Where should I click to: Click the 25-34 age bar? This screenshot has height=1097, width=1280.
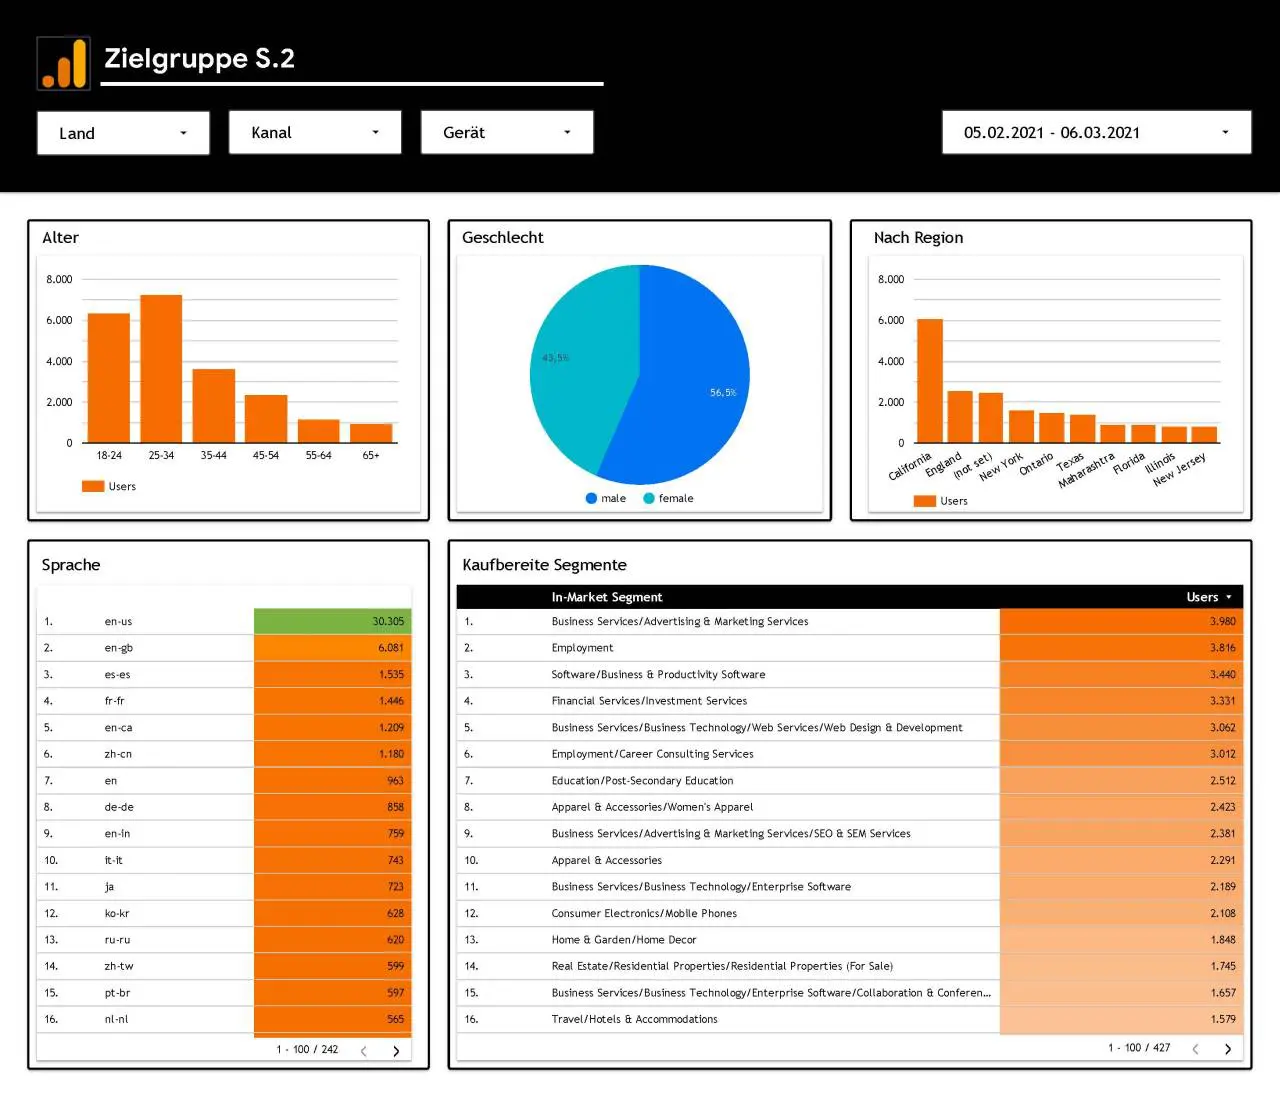pyautogui.click(x=161, y=368)
